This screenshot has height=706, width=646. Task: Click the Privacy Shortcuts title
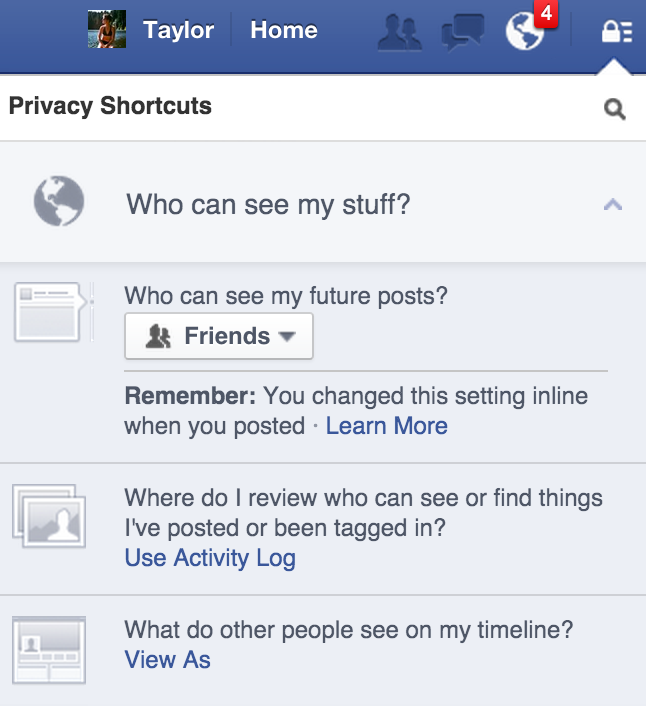pyautogui.click(x=110, y=106)
